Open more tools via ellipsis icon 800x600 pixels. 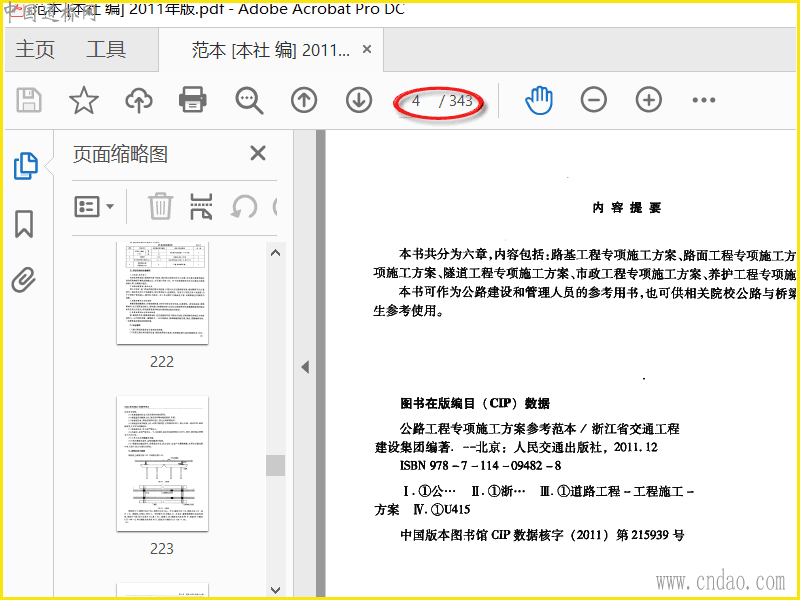click(x=704, y=100)
